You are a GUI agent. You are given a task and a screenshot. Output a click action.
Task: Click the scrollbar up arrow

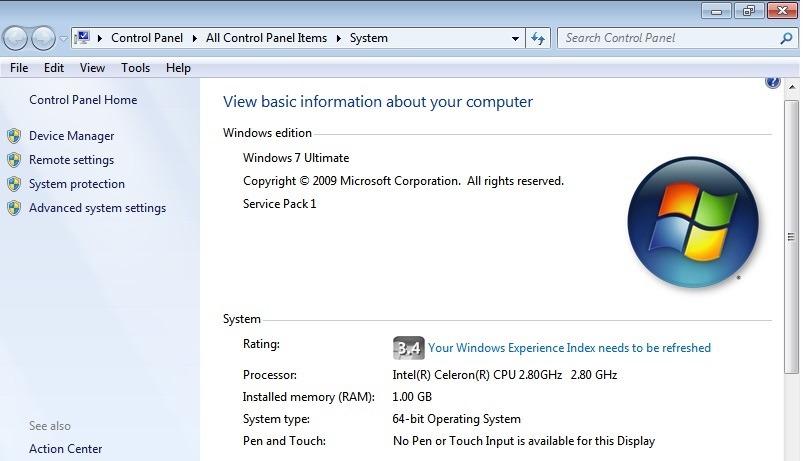(792, 87)
